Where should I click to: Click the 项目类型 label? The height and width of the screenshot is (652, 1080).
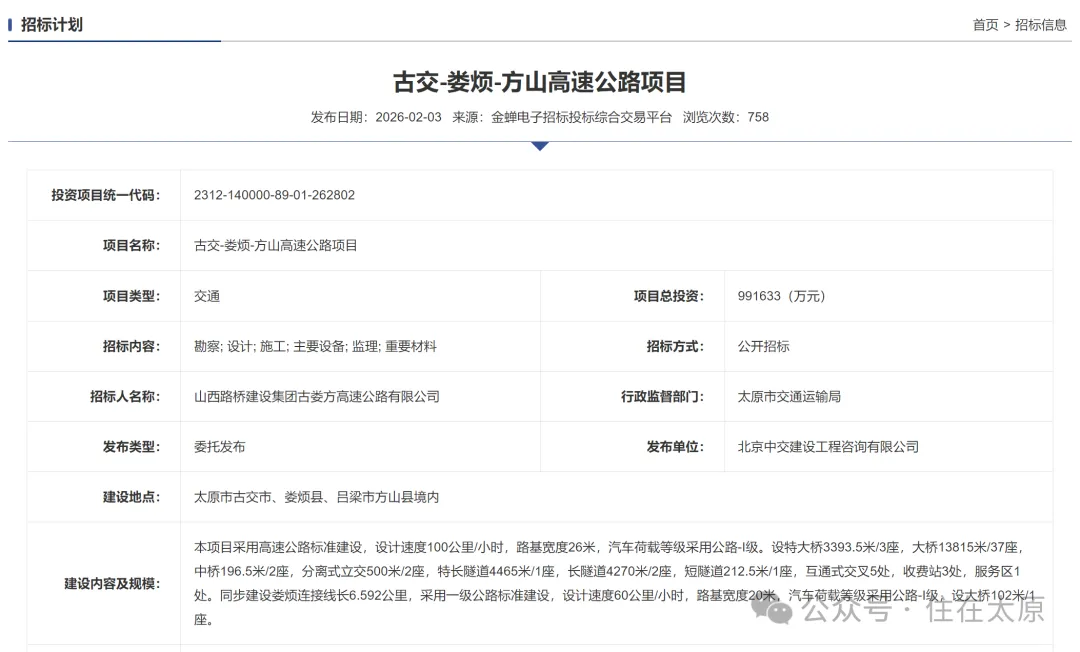coord(132,296)
